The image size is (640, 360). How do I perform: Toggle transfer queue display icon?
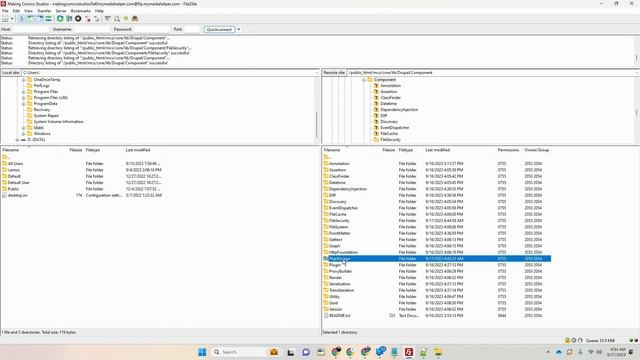coord(49,19)
